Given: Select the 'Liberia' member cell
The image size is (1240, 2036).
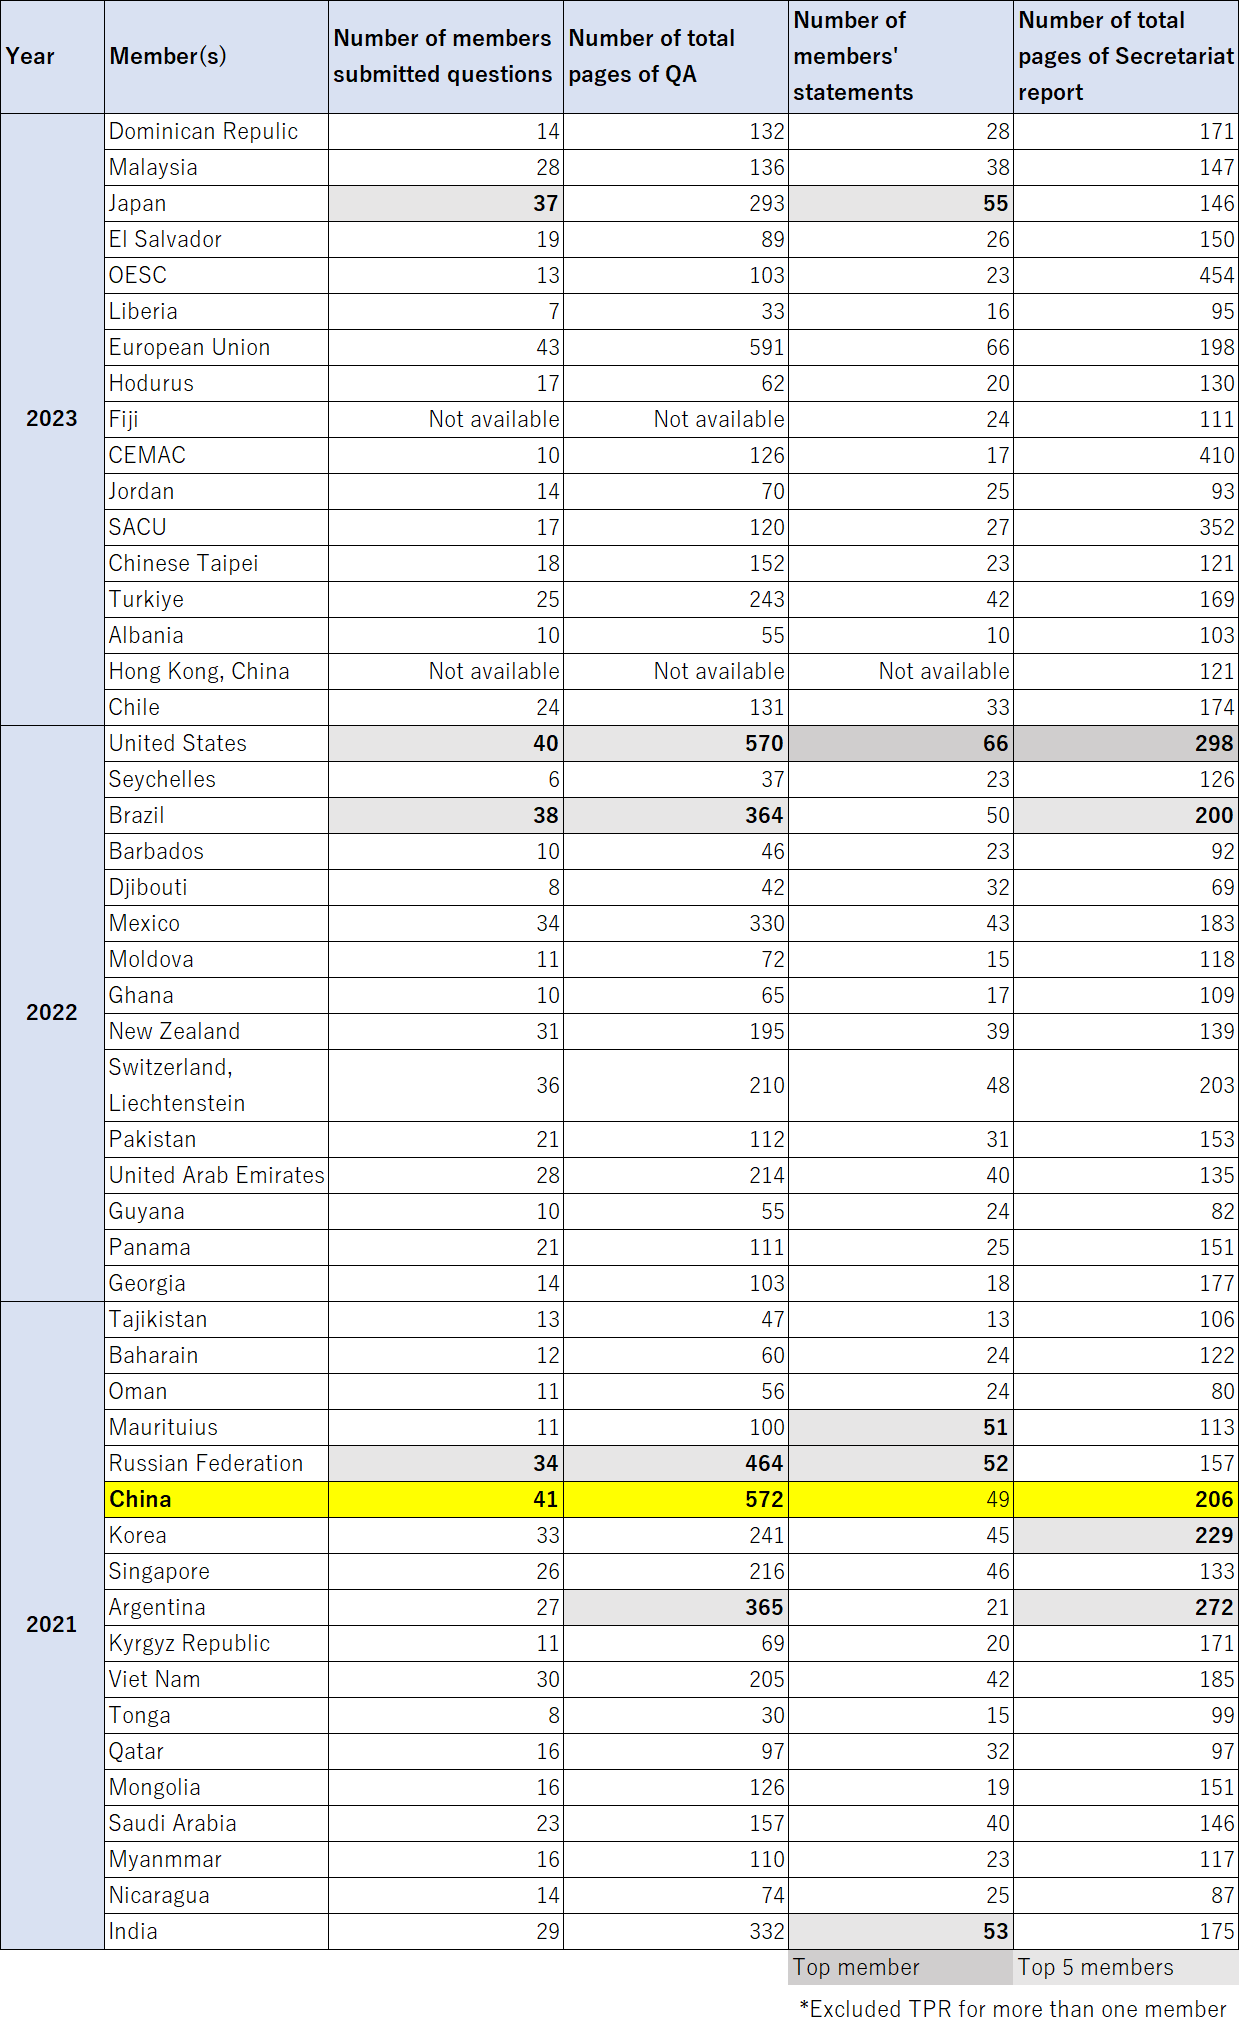Looking at the screenshot, I should pos(216,312).
